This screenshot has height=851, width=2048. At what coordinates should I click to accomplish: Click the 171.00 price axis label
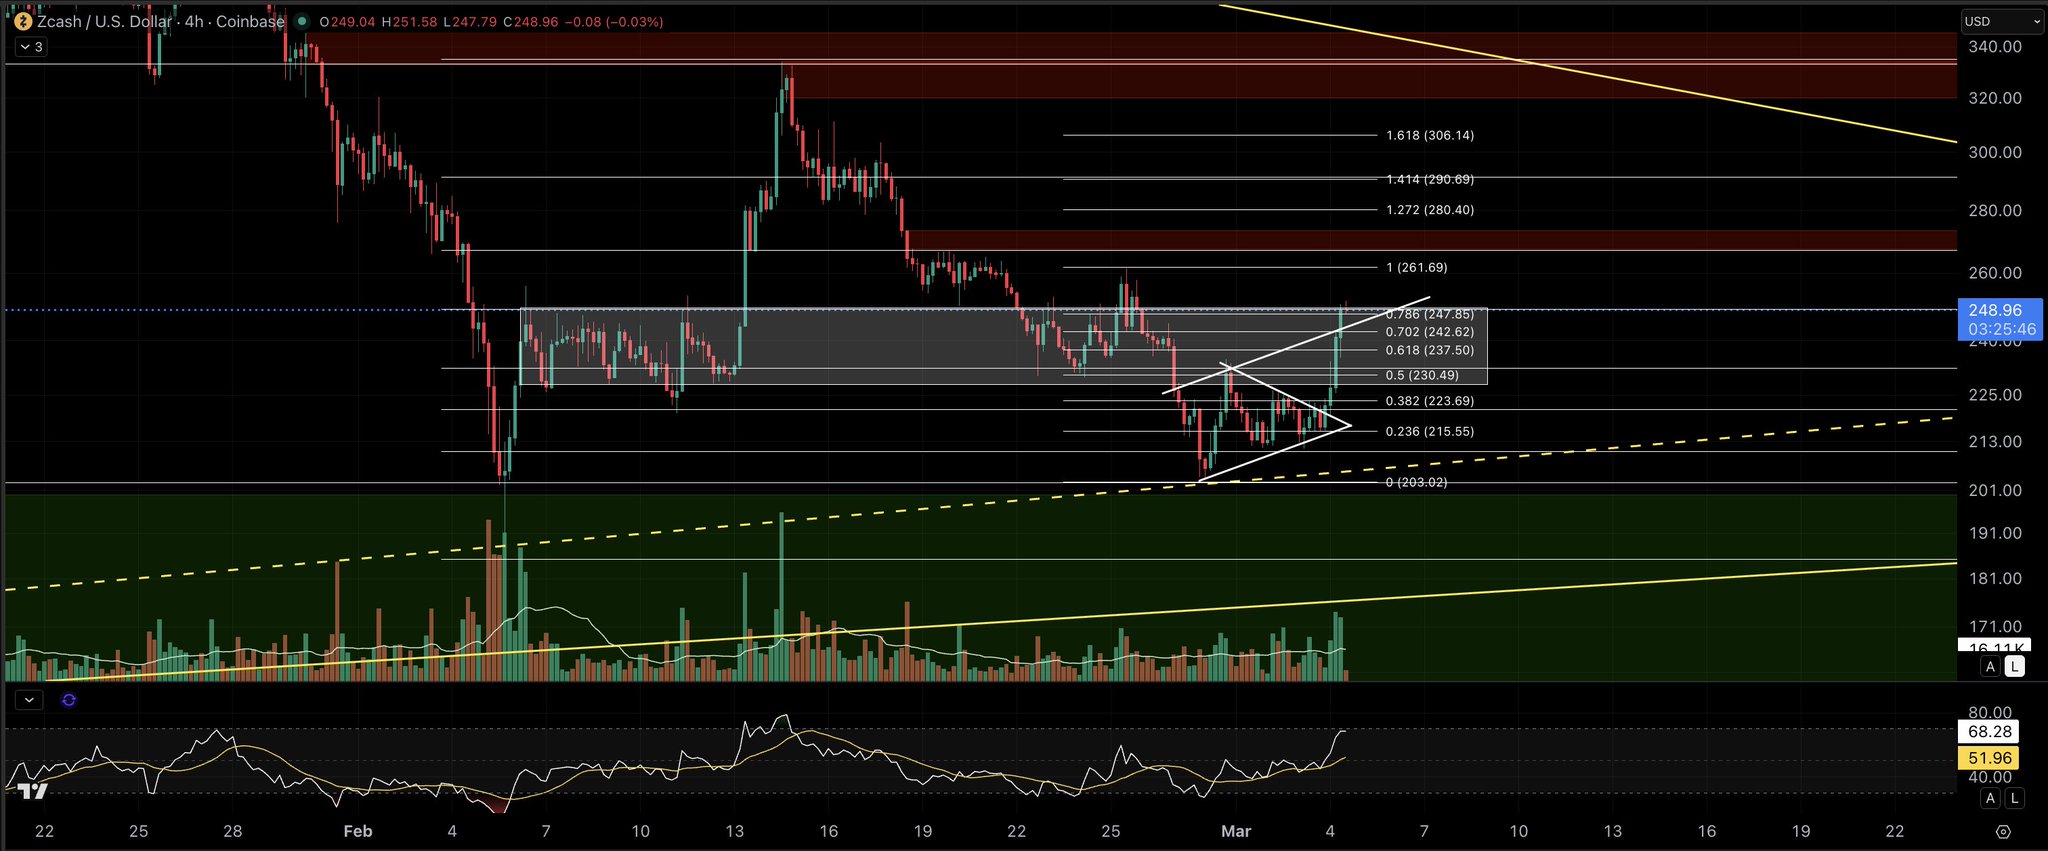(x=1994, y=626)
